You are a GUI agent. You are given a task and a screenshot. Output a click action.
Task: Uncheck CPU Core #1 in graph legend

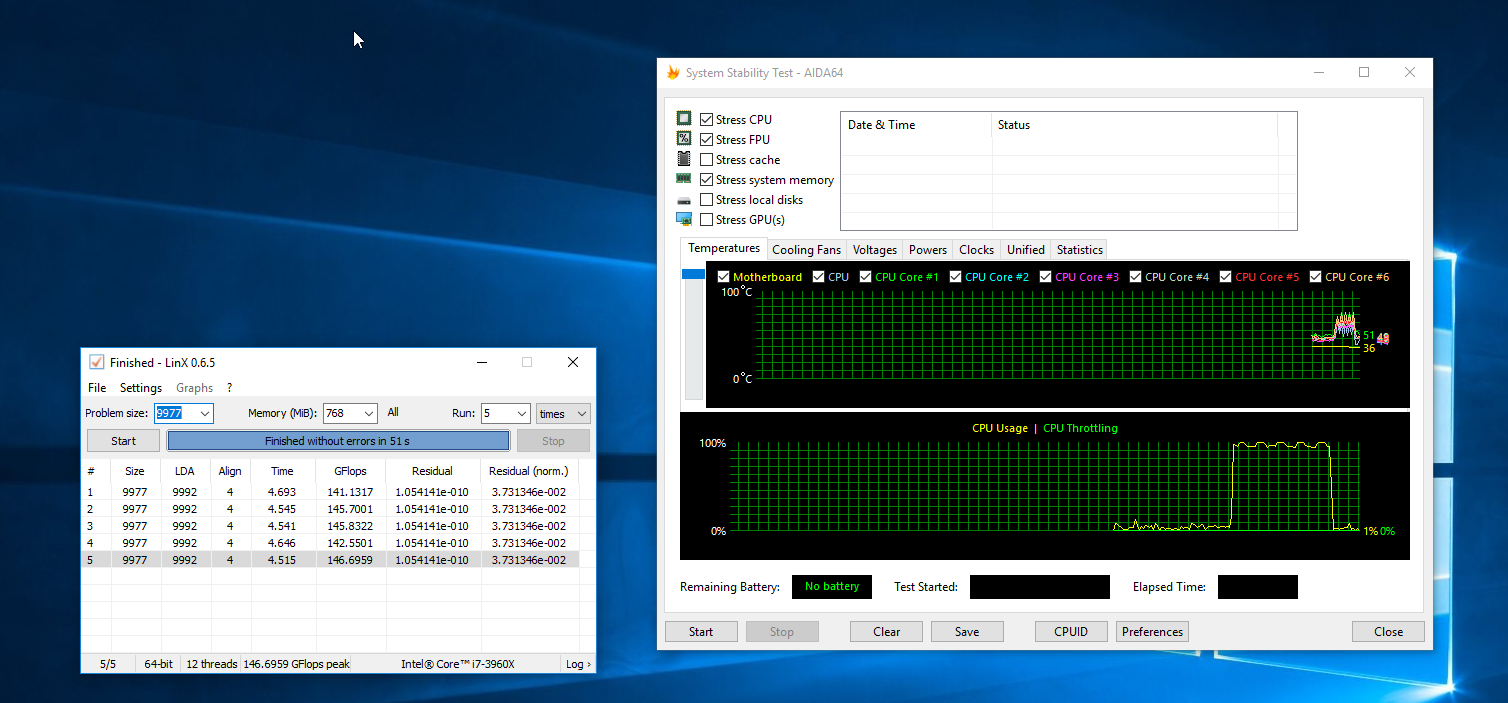[x=866, y=277]
